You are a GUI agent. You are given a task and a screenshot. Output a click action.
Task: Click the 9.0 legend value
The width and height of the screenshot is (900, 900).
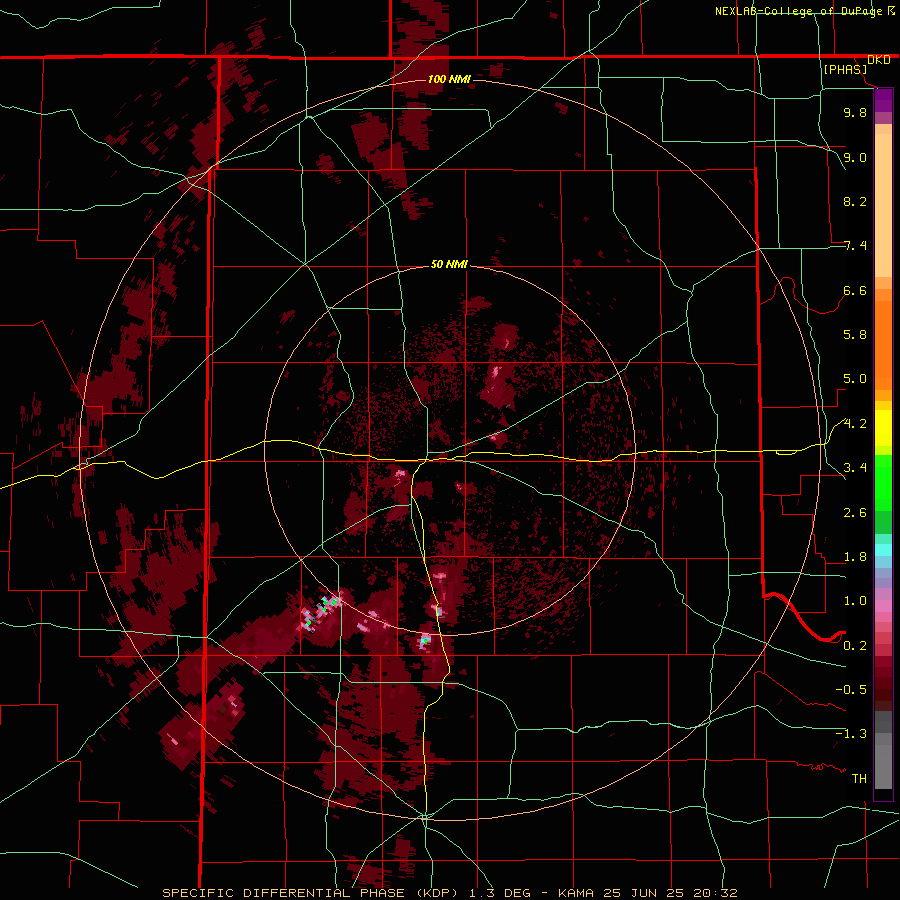tap(855, 157)
